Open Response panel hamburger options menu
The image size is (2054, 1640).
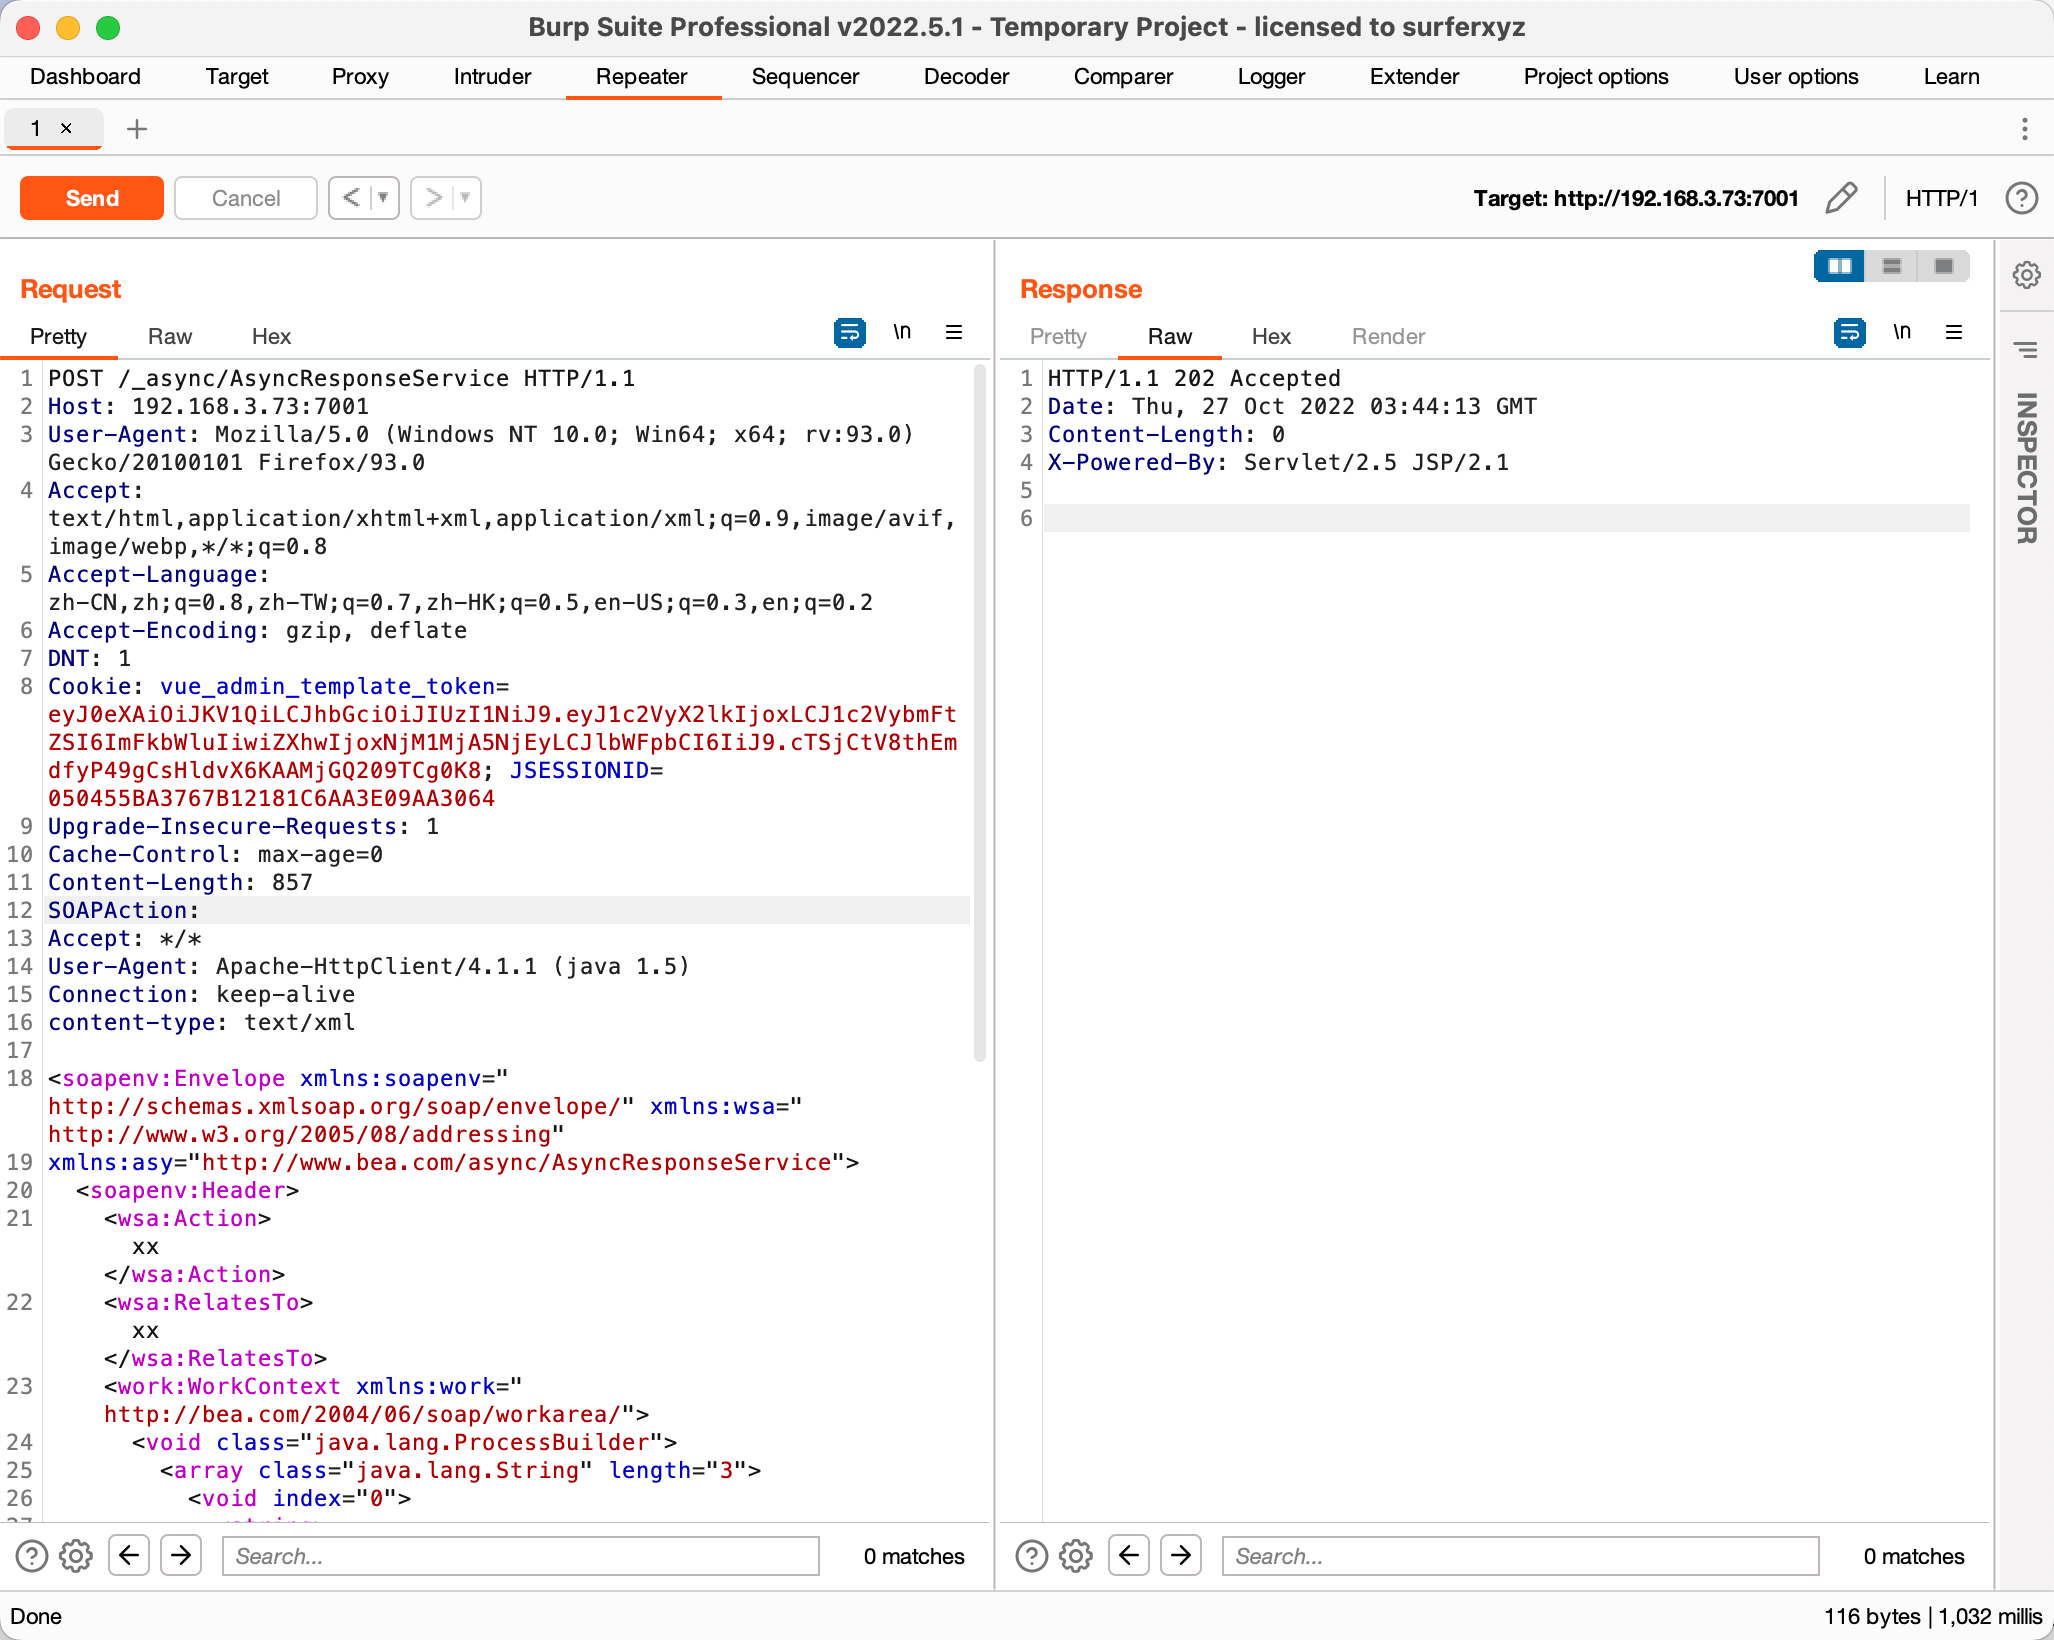coord(1953,332)
